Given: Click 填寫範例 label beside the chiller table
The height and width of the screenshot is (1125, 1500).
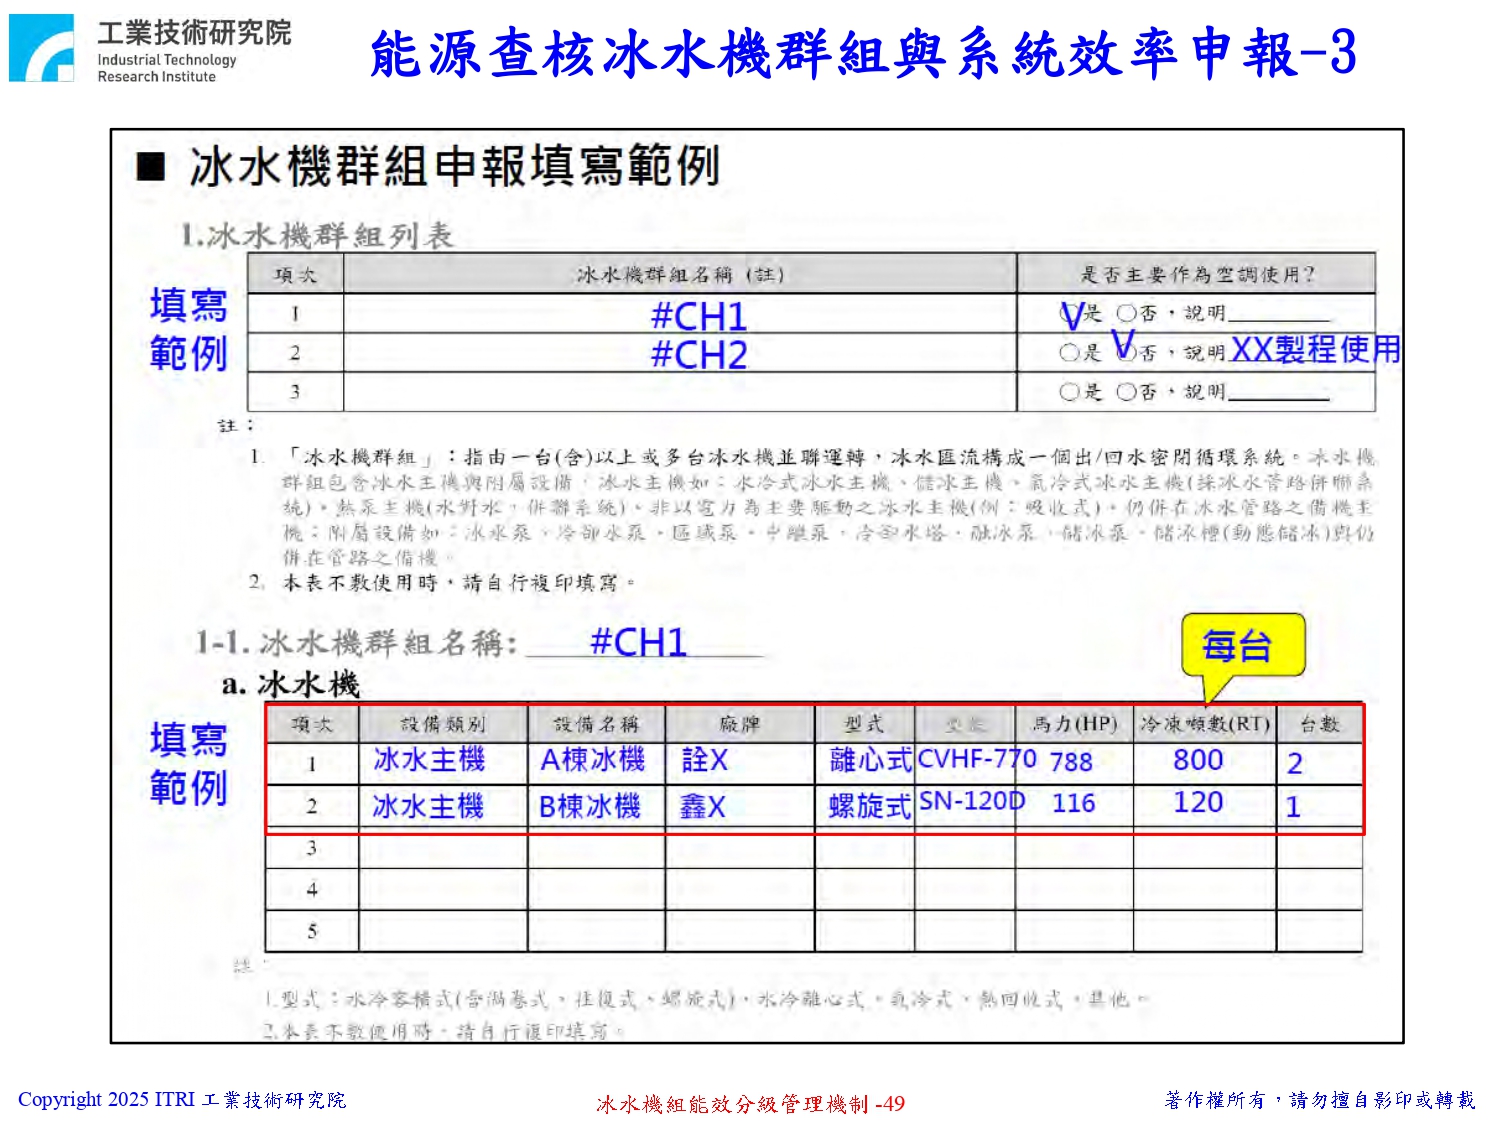Looking at the screenshot, I should click(x=189, y=763).
